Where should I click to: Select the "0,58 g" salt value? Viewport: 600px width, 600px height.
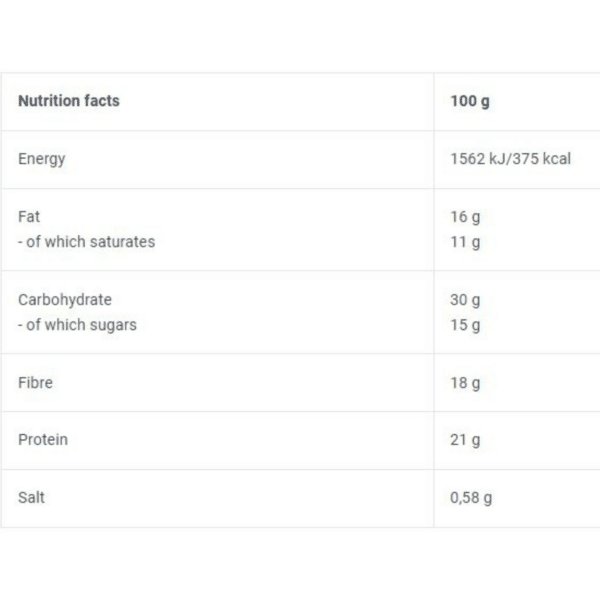point(471,499)
